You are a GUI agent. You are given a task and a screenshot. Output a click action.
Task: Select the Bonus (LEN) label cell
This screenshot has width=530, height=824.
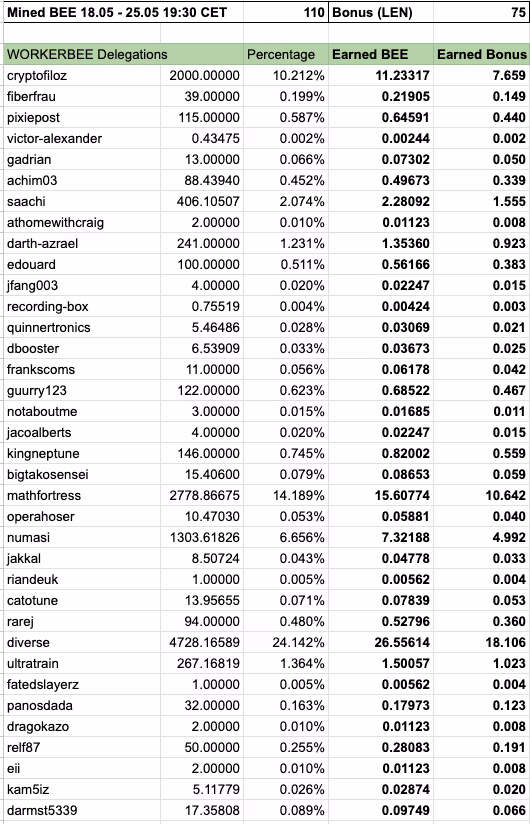381,12
